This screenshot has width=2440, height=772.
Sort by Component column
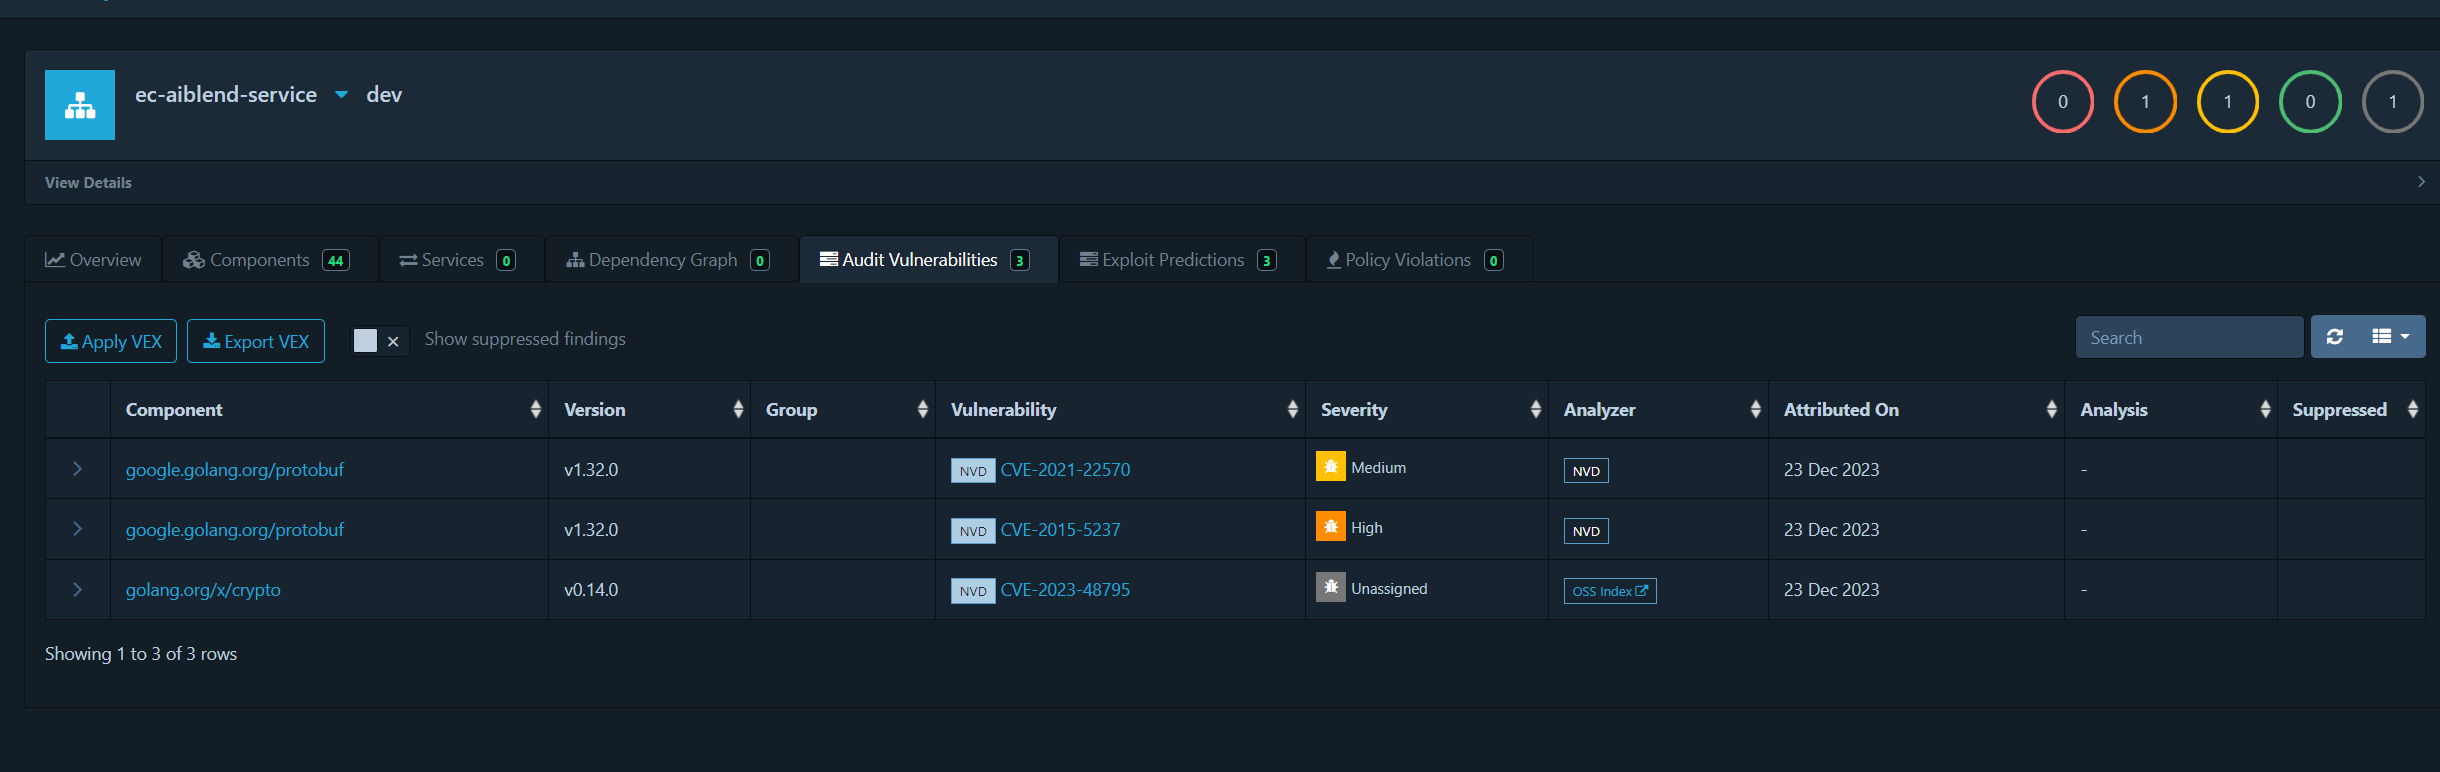pos(329,409)
